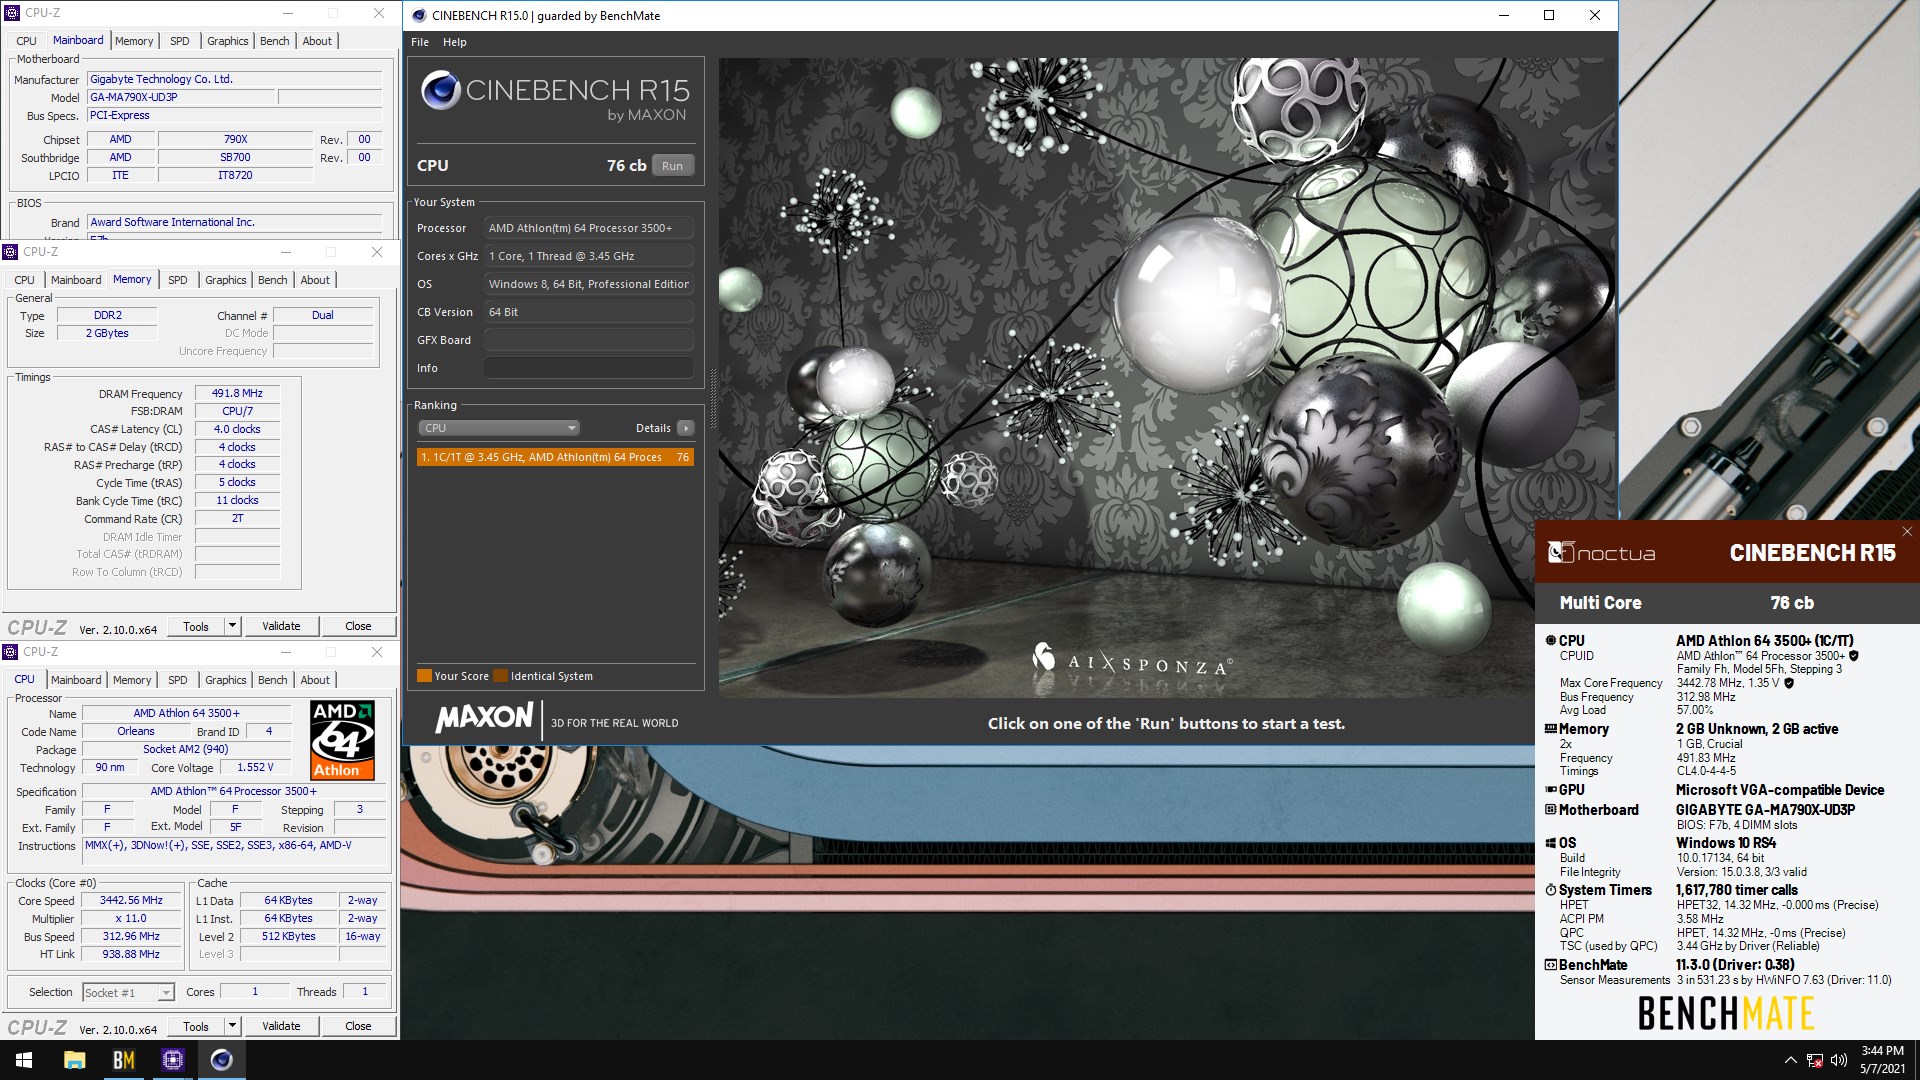Click the Noctua logo in BenchMate panel

1601,553
